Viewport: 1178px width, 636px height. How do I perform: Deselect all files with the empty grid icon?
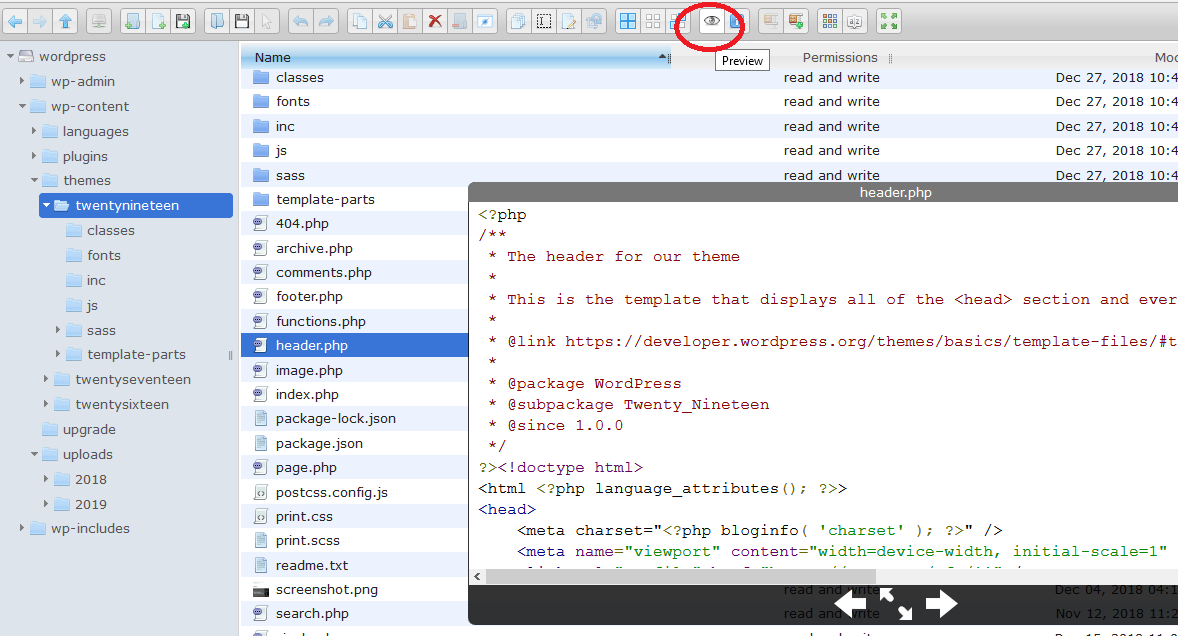pyautogui.click(x=653, y=22)
